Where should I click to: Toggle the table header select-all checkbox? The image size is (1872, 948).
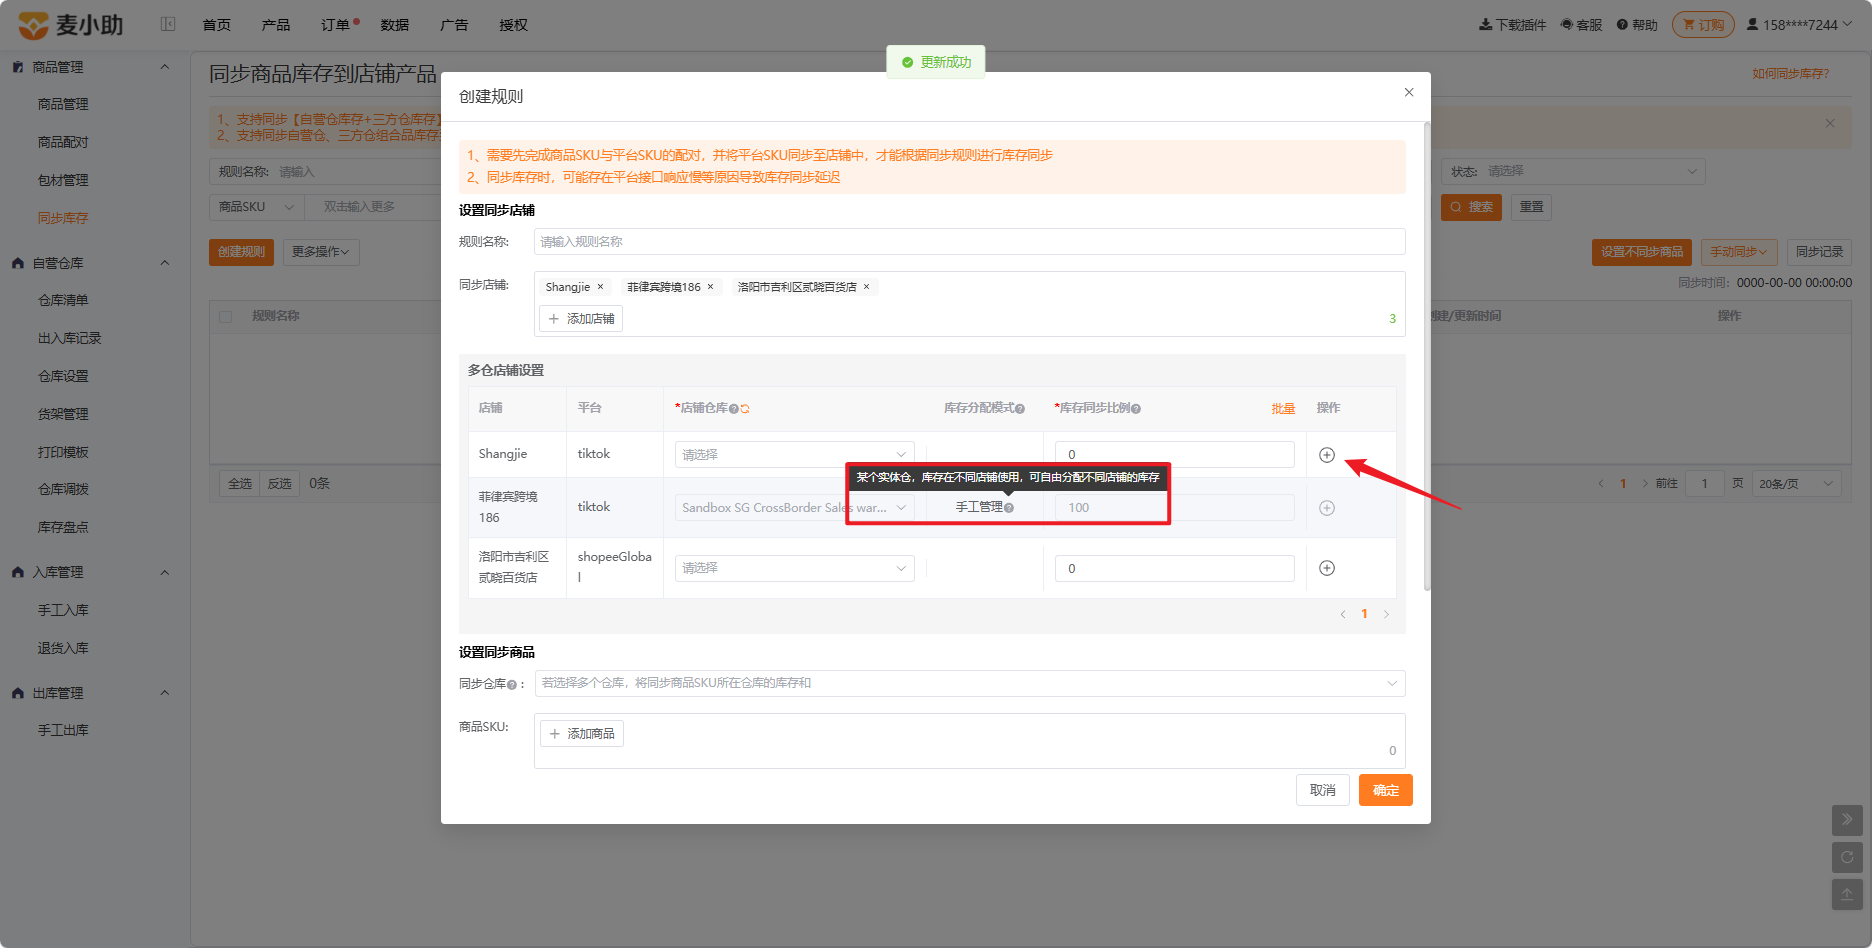226,316
